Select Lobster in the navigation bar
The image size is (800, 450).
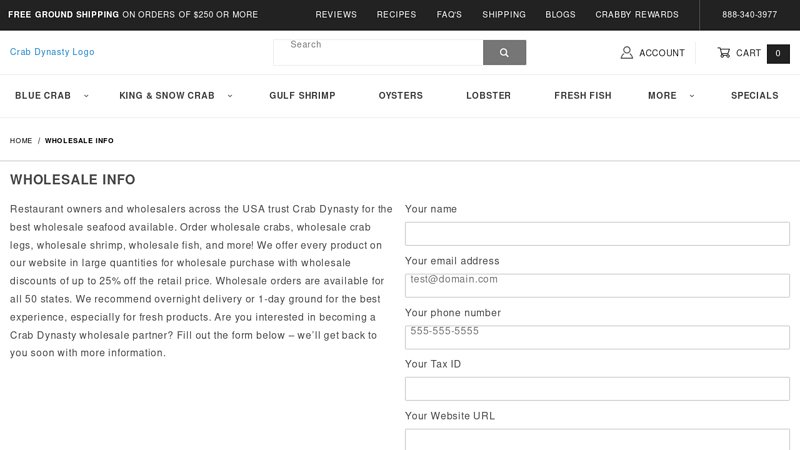coord(488,96)
